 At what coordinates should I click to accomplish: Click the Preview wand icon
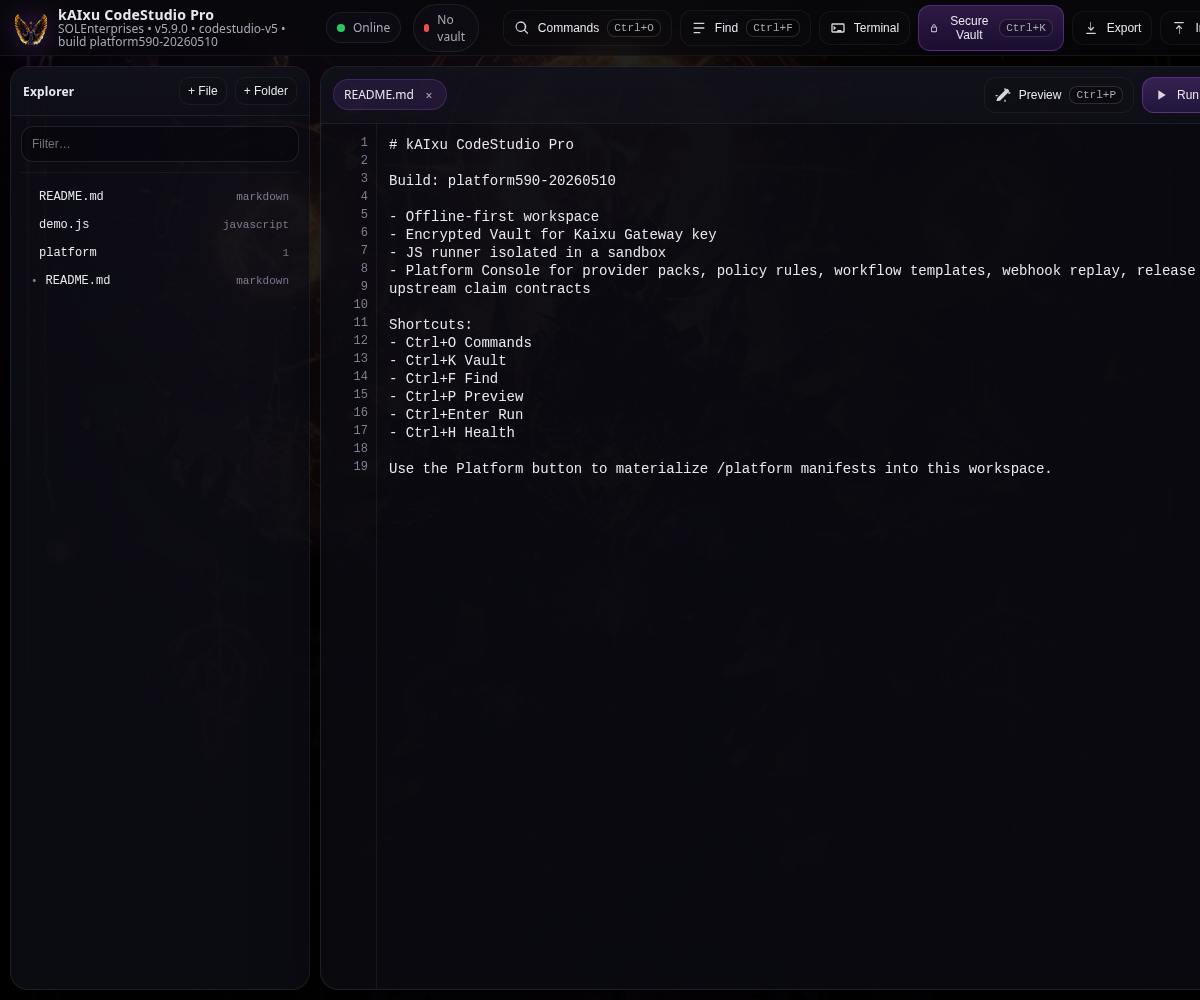click(x=1003, y=95)
